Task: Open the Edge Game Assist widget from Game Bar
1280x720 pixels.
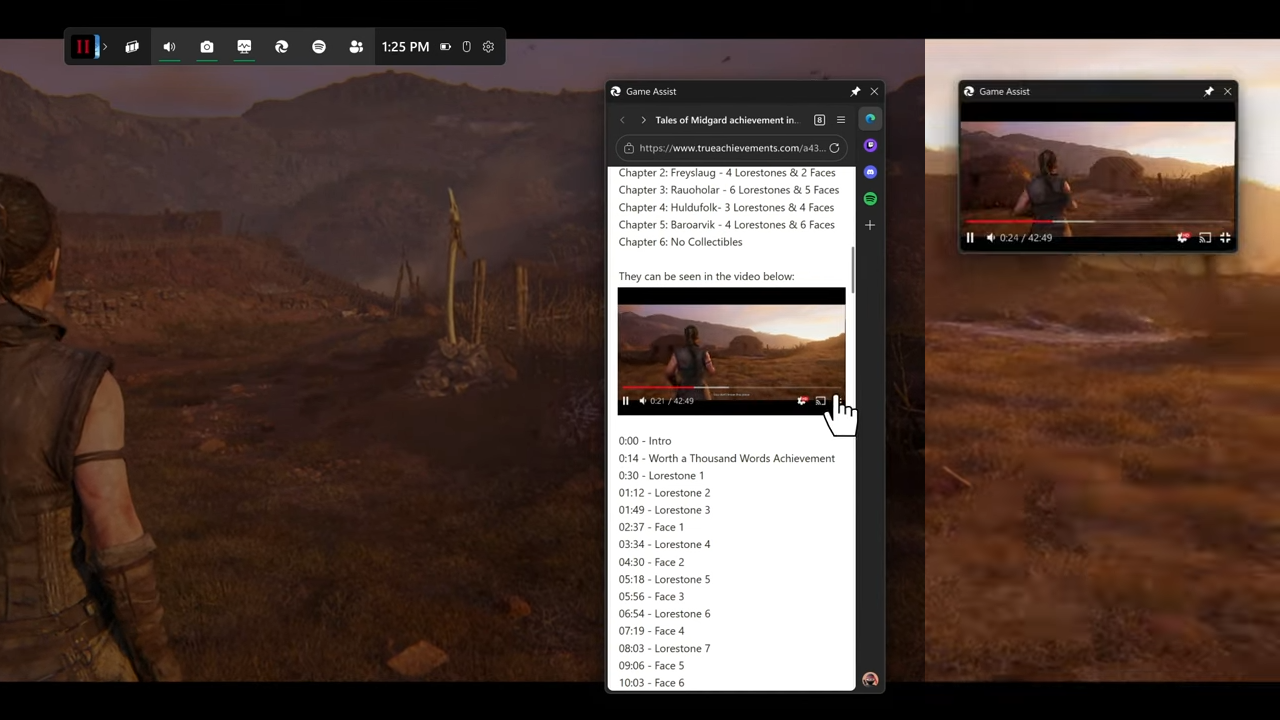Action: [281, 47]
